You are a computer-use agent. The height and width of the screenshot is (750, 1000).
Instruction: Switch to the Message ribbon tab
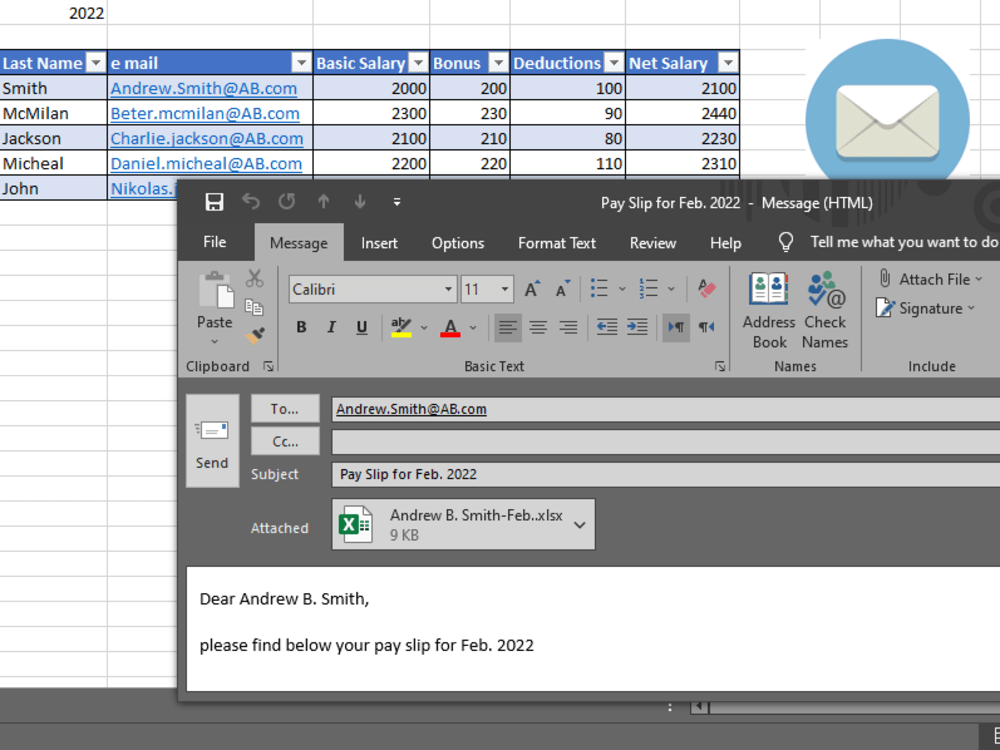[x=298, y=243]
